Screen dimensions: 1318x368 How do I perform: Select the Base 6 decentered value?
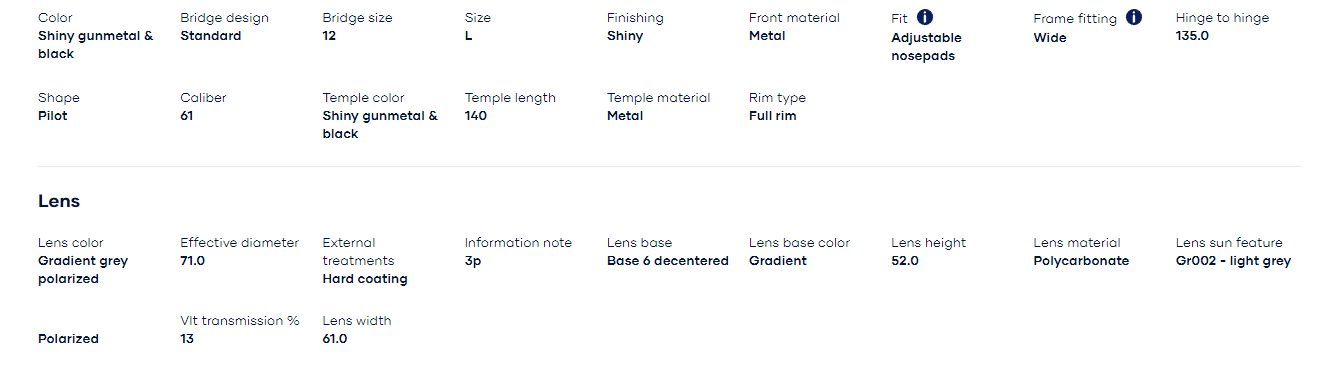point(668,261)
